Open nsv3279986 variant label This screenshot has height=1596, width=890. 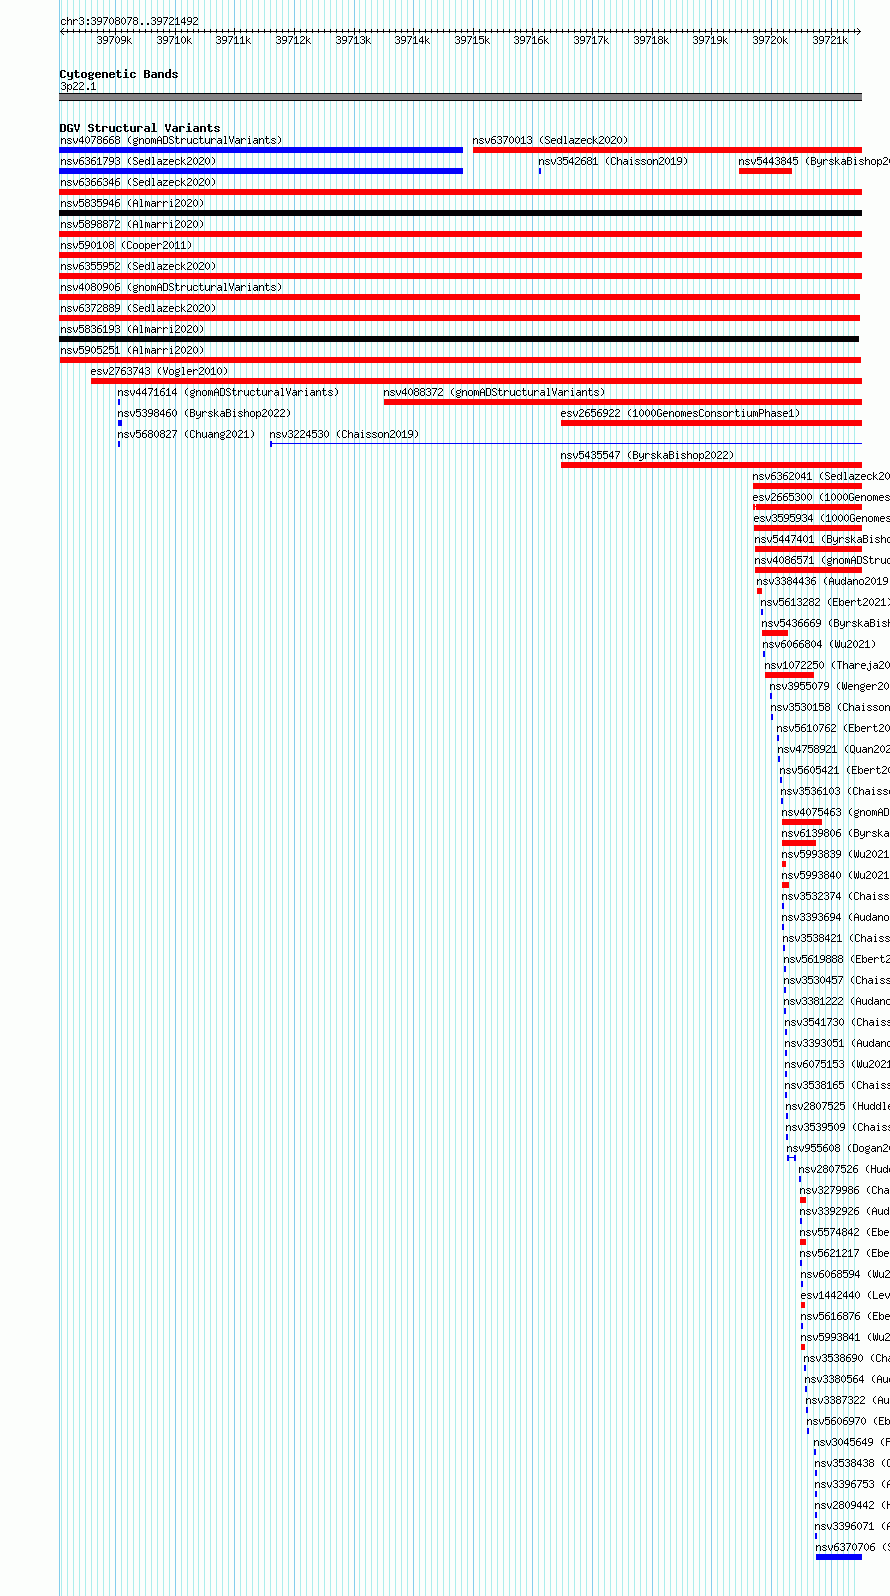click(845, 1190)
